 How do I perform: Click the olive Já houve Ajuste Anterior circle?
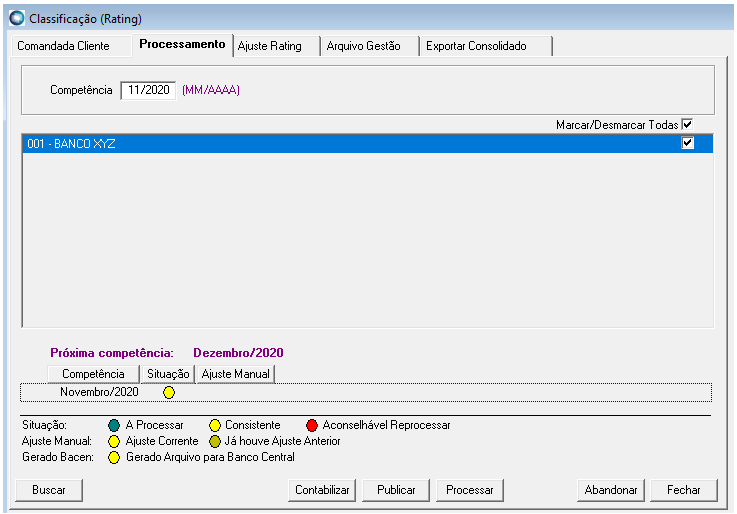215,442
